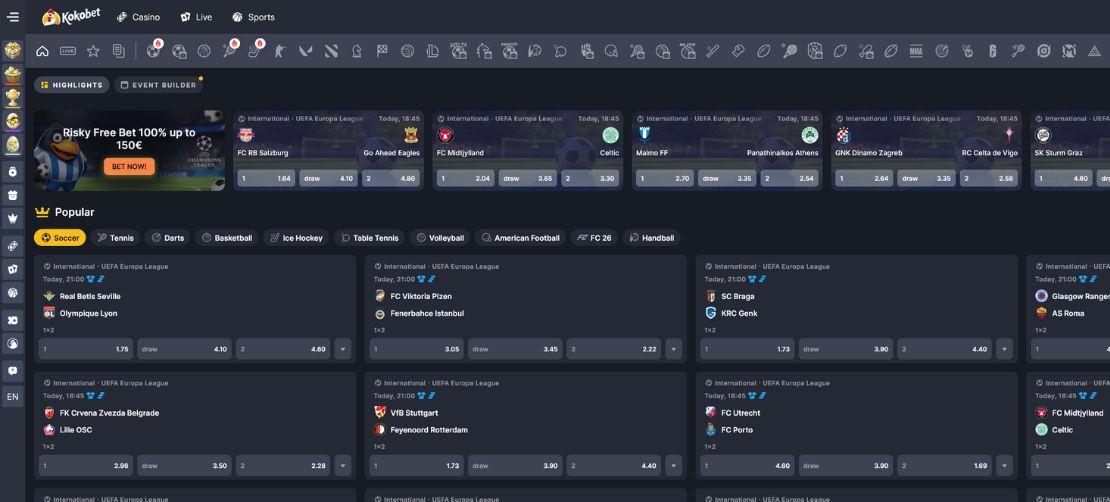This screenshot has width=1110, height=502.
Task: Open favorites star icon
Action: point(93,51)
